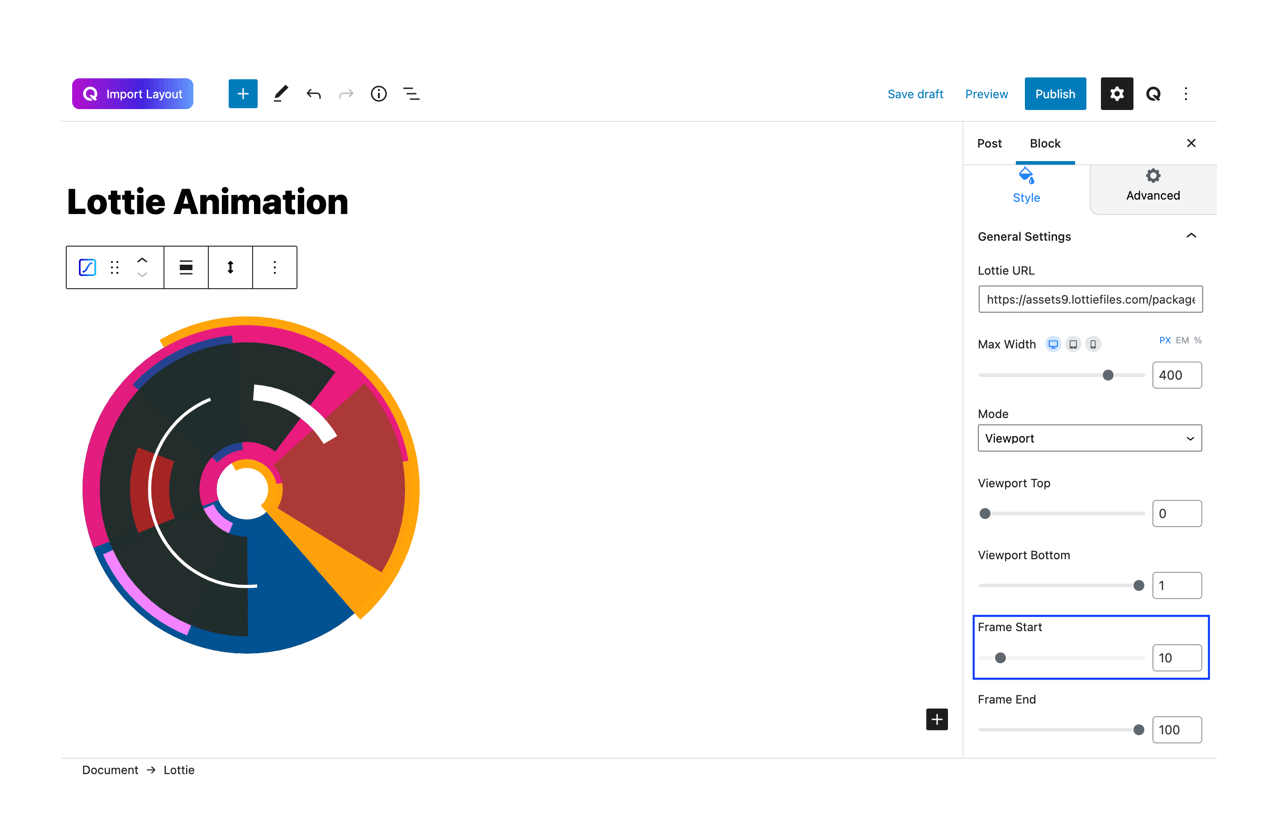Open the block inserter plus button
The height and width of the screenshot is (836, 1280).
(x=243, y=94)
